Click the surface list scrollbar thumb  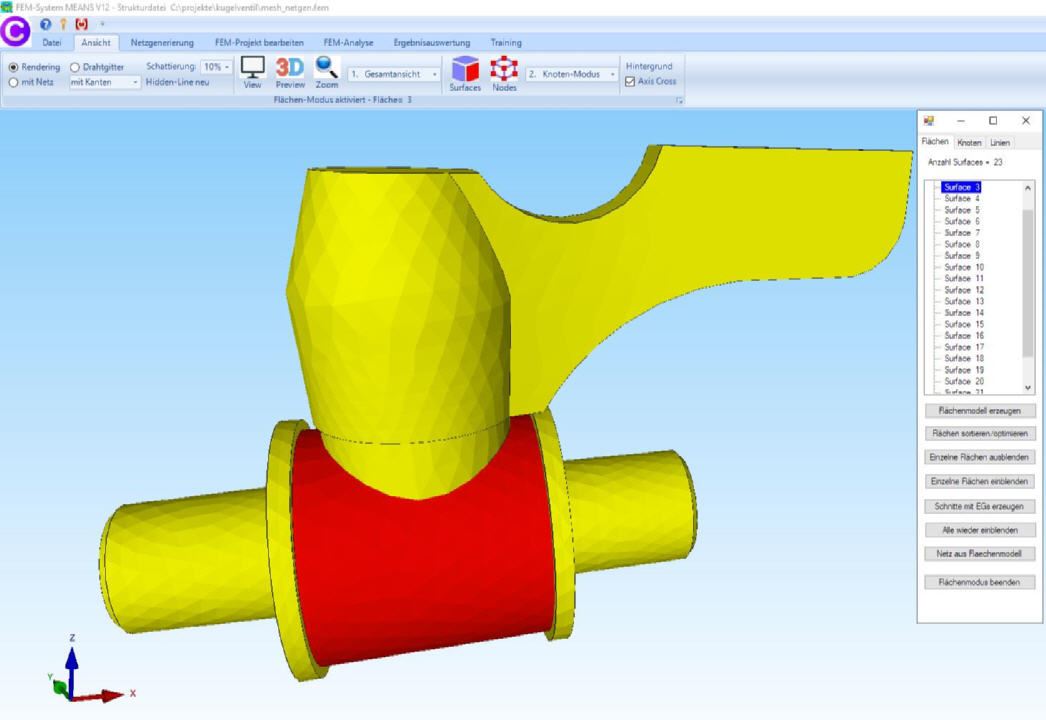coord(1028,284)
